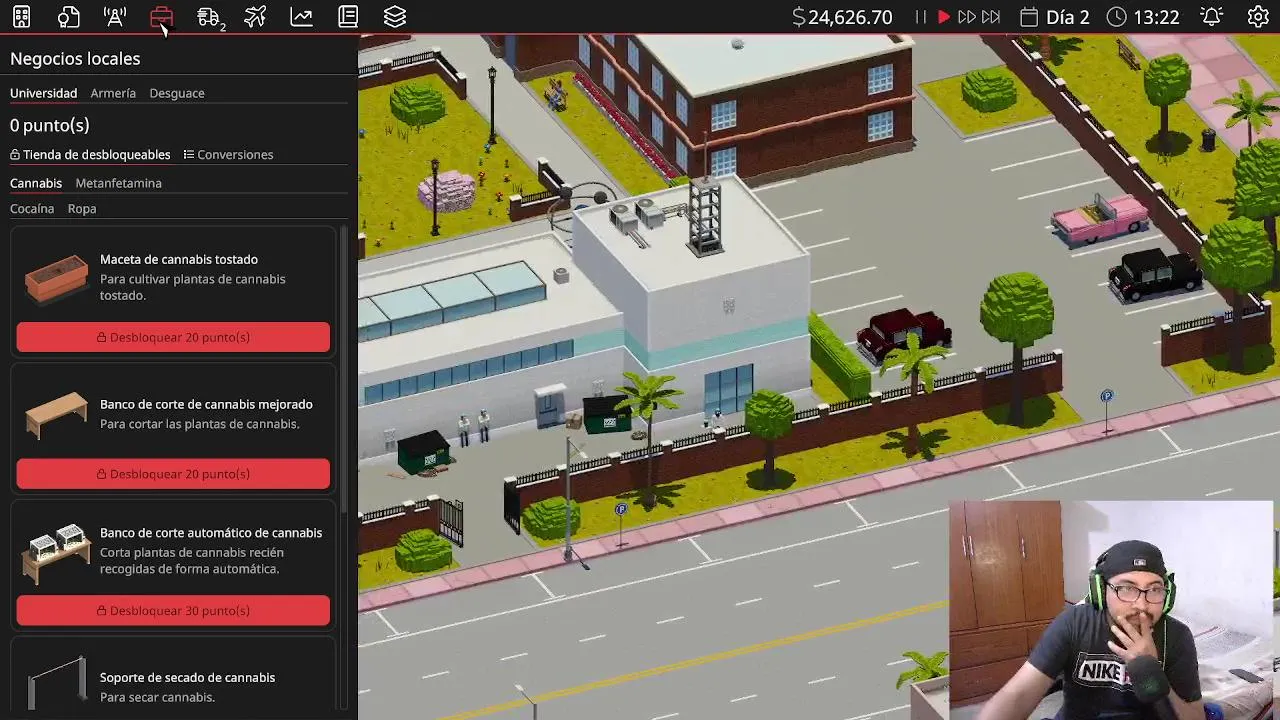Pause the game time
The width and height of the screenshot is (1280, 720).
920,17
